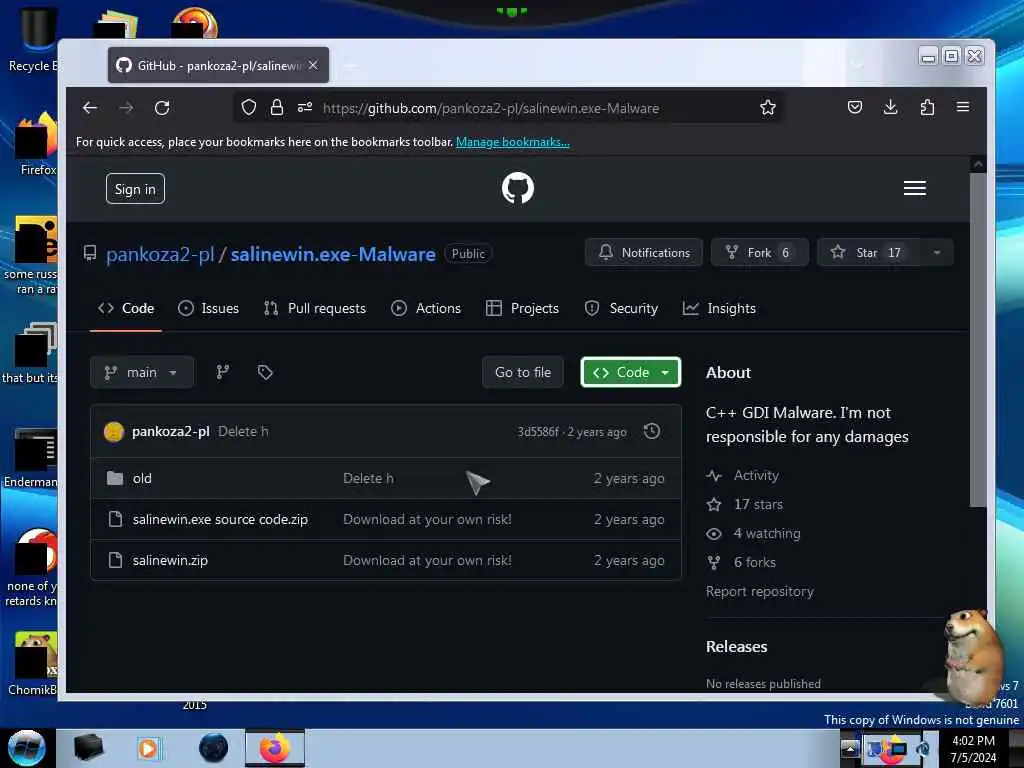Click the GitHub octocat logo
This screenshot has width=1024, height=768.
[518, 188]
